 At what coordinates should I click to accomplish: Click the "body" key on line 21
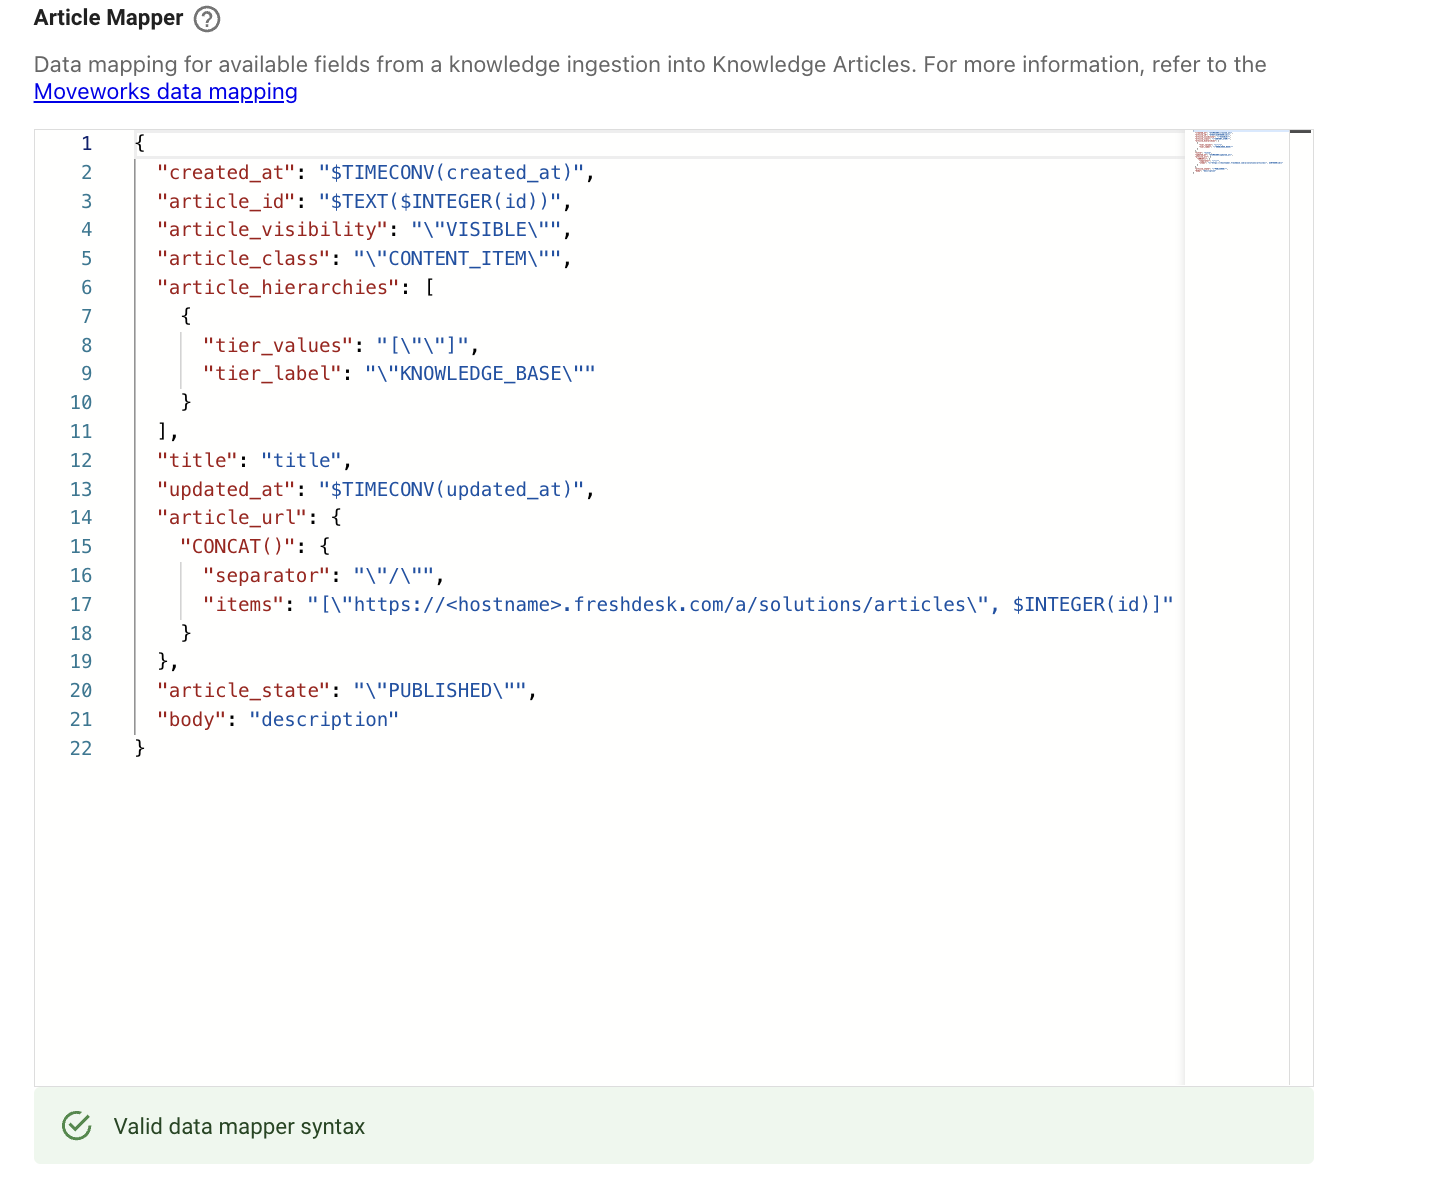click(x=192, y=720)
